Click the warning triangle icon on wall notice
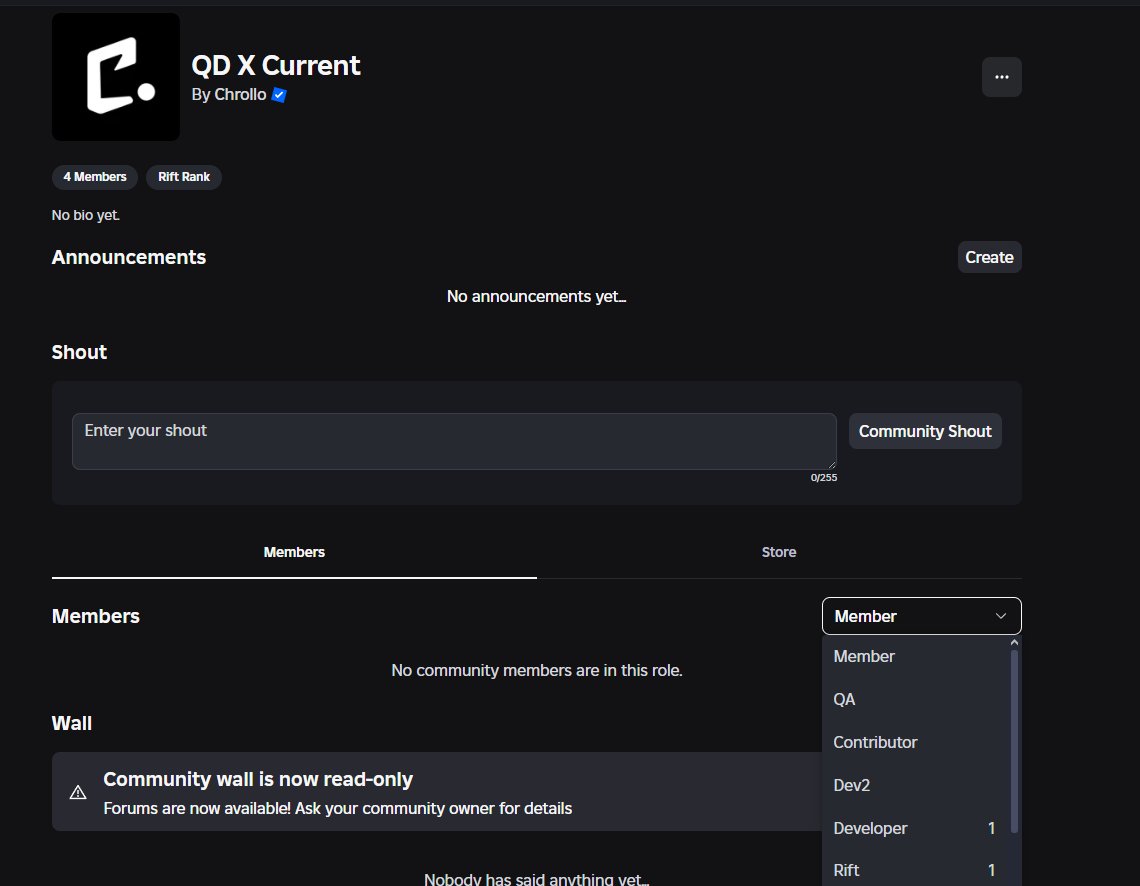Screen dimensions: 1140x886 click(x=78, y=792)
